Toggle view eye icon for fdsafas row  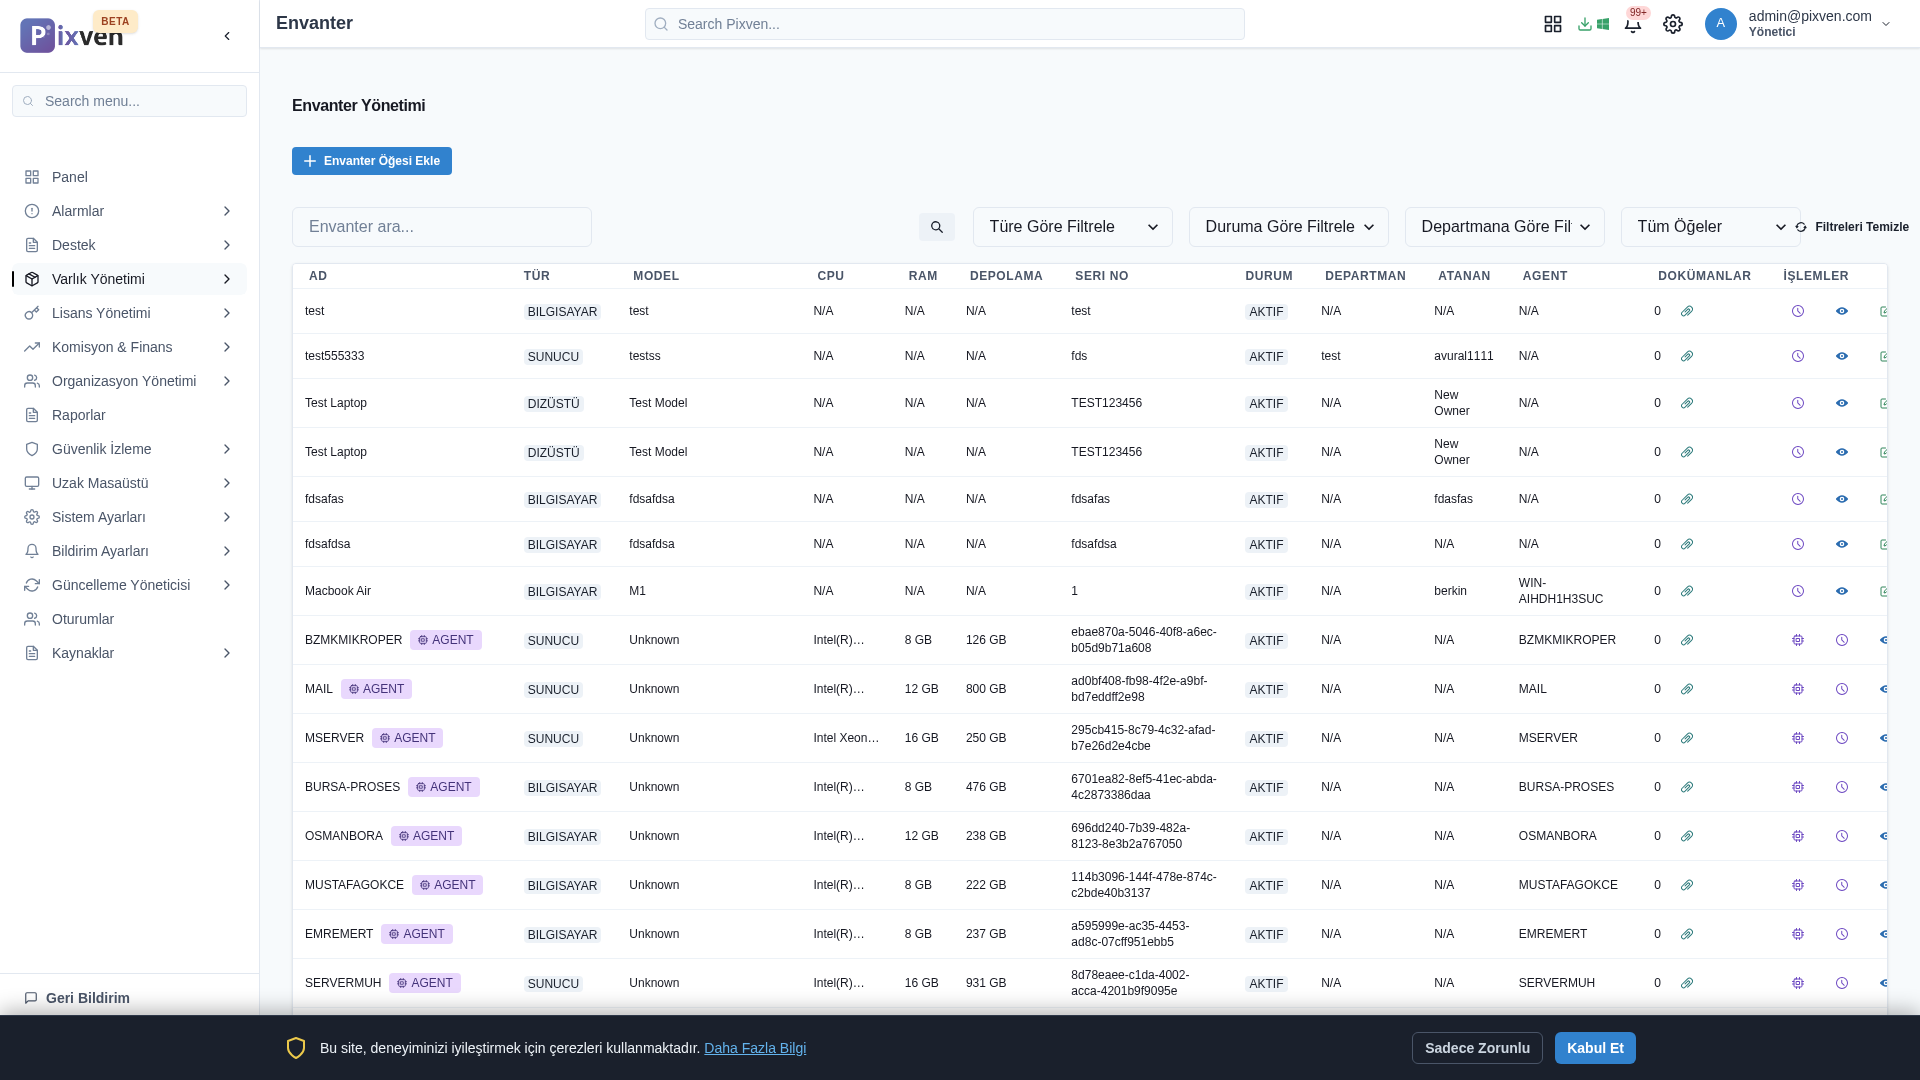(1842, 499)
